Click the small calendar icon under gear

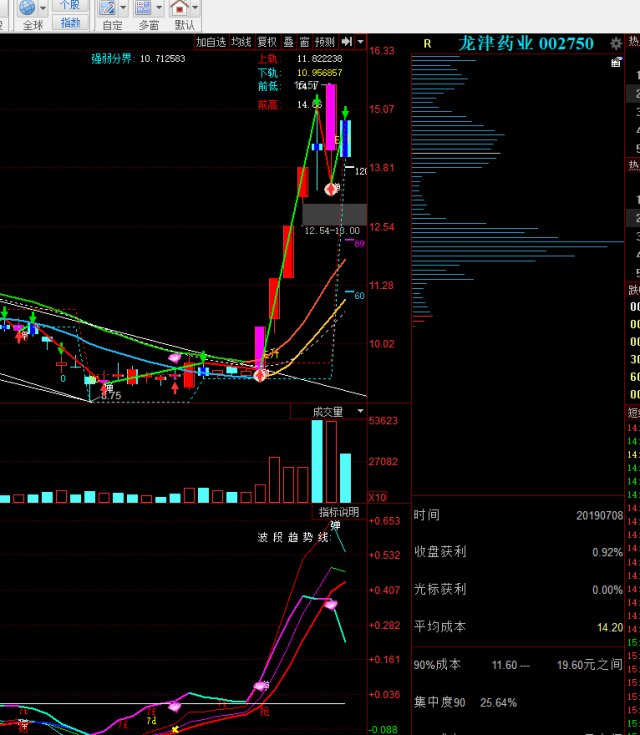[616, 62]
